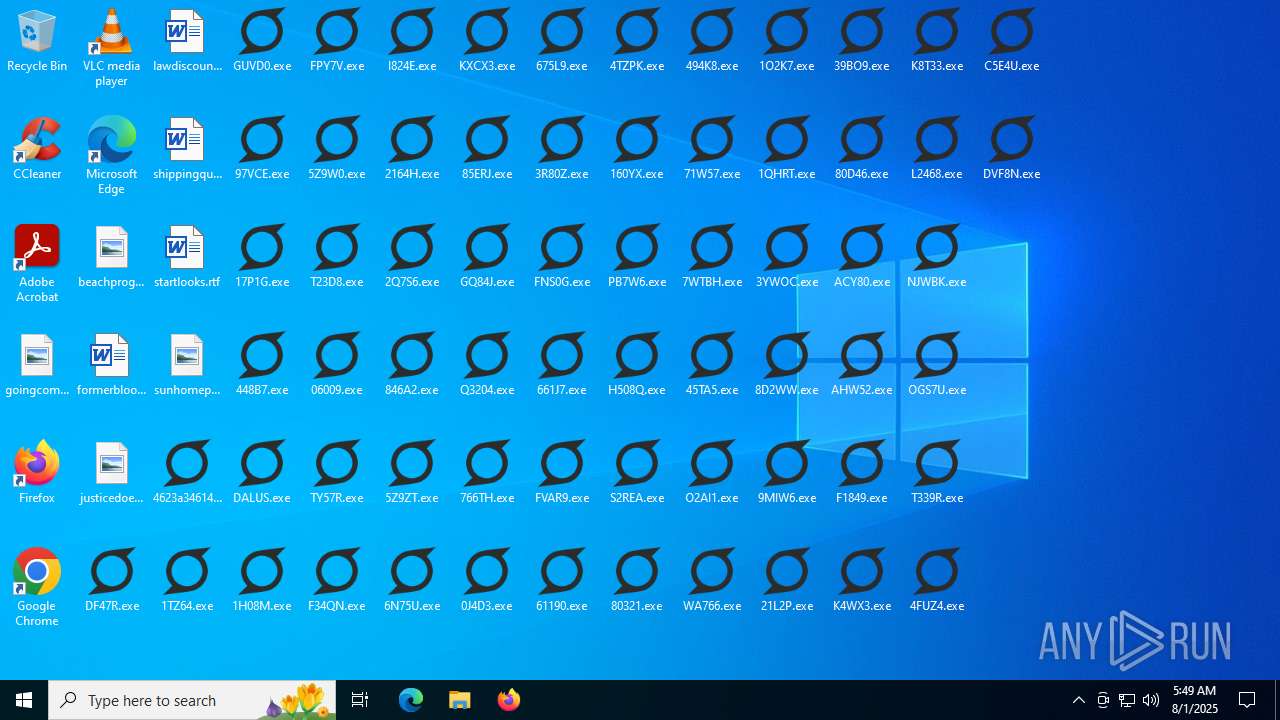Screen dimensions: 1280x720
Task: Open Task View from the taskbar
Action: [360, 700]
